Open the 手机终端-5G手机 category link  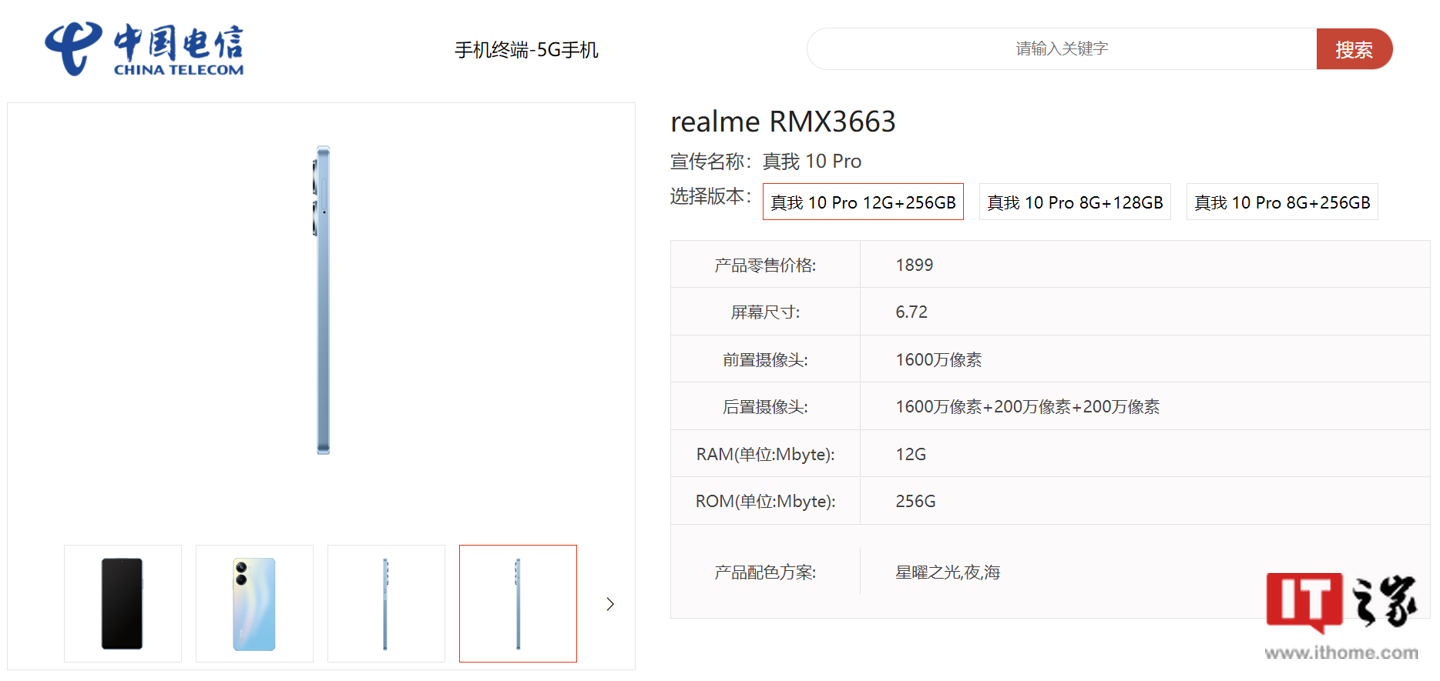coord(527,50)
